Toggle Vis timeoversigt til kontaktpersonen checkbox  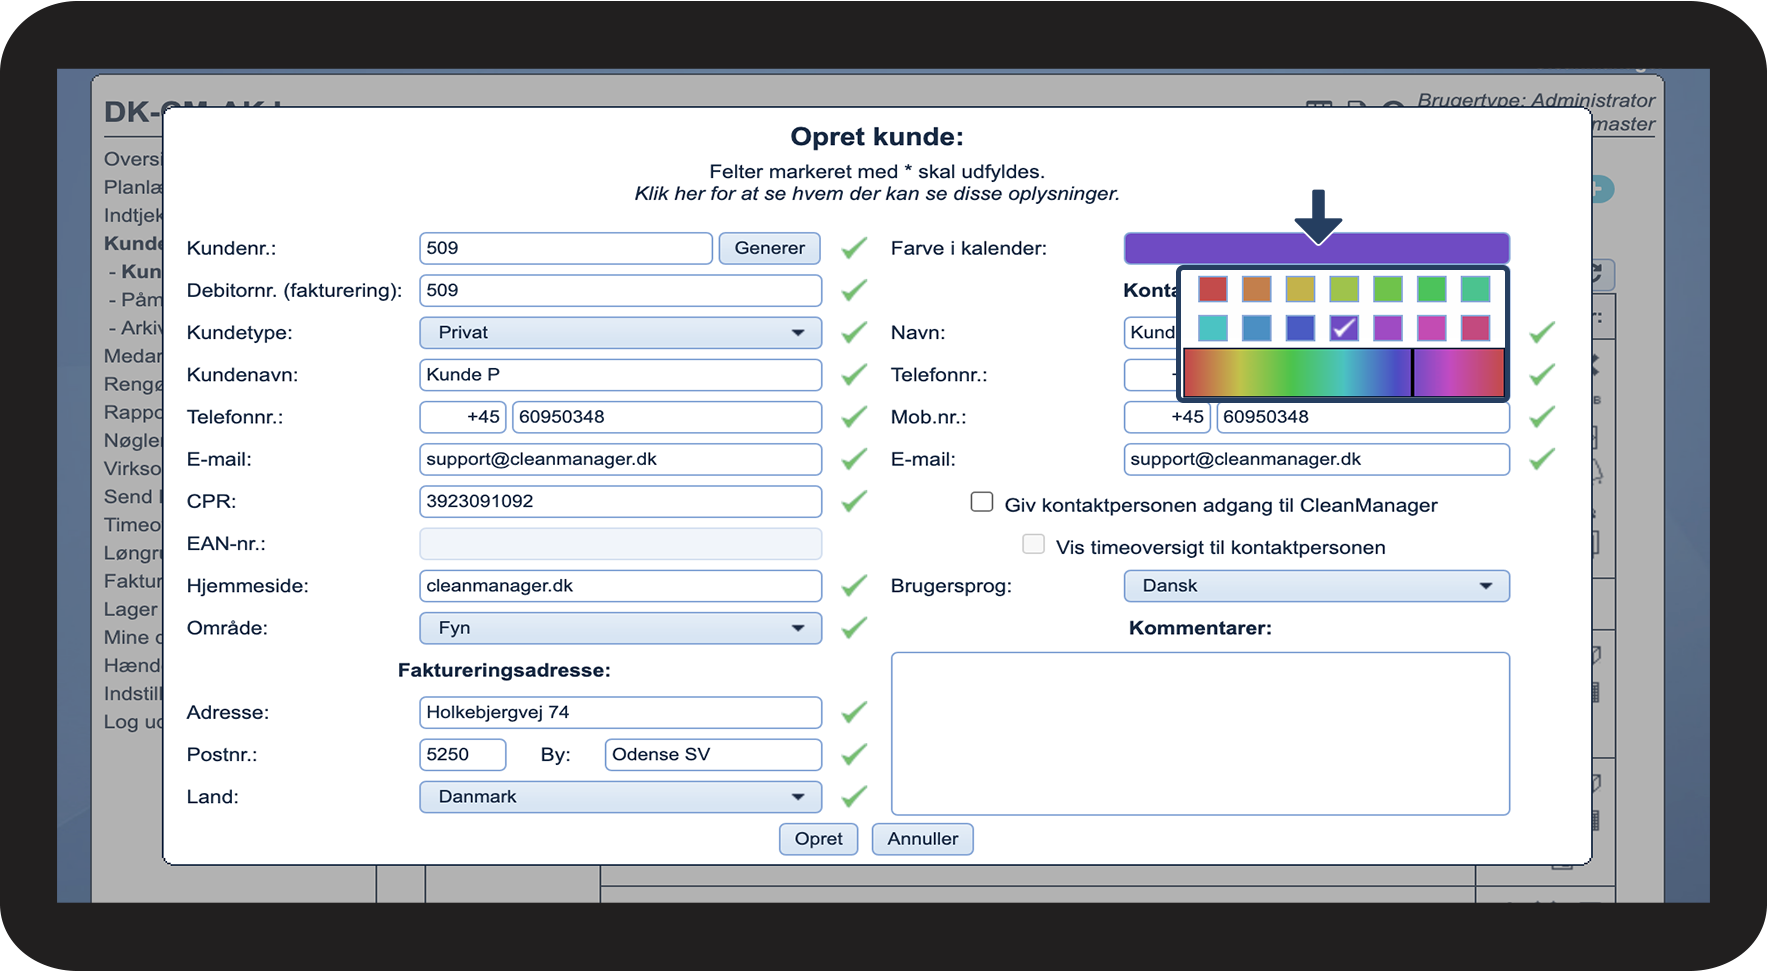[x=1033, y=544]
